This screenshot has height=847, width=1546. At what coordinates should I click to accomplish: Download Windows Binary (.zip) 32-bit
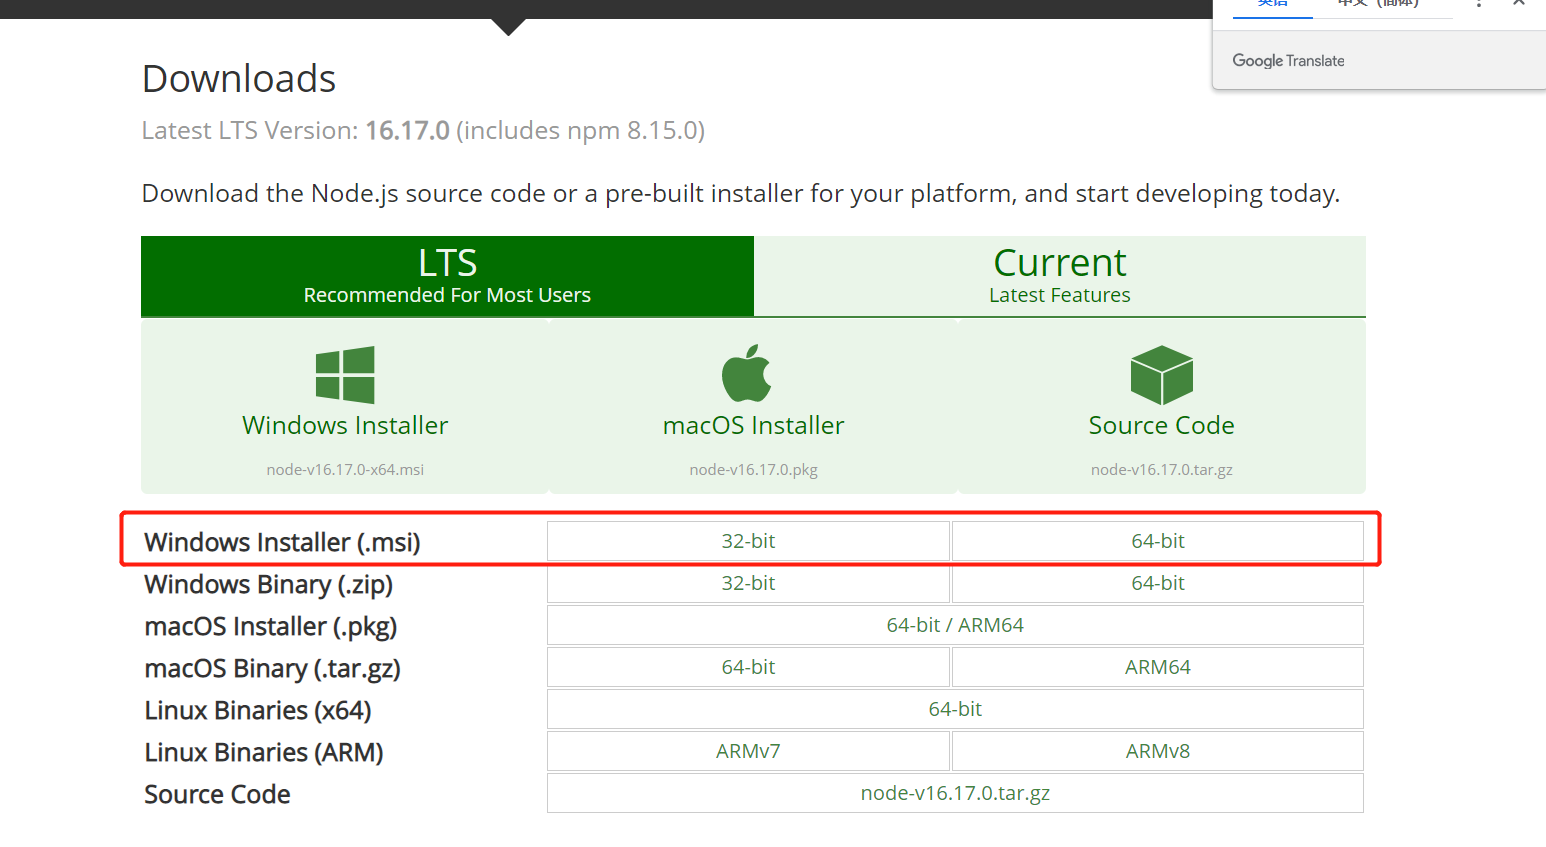(748, 583)
